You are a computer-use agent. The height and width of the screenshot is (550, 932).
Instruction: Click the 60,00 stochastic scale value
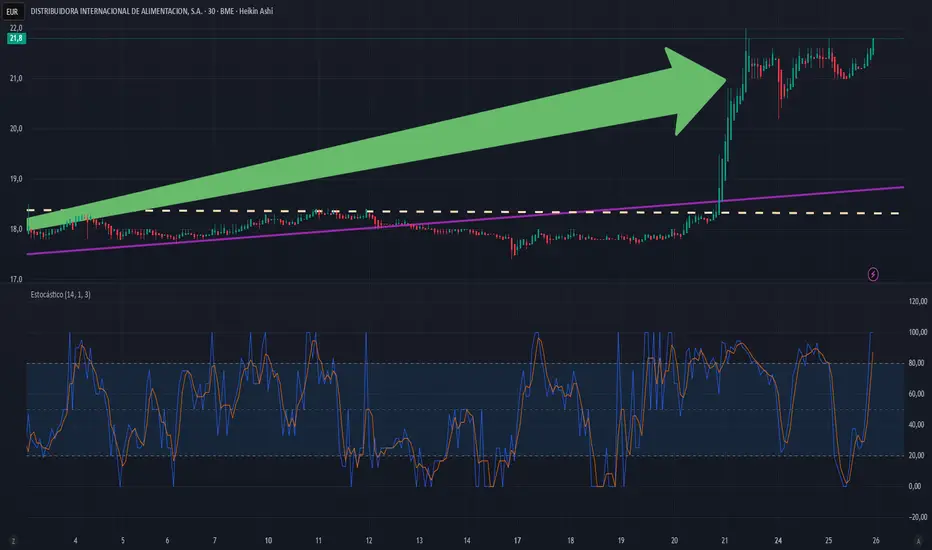[917, 394]
